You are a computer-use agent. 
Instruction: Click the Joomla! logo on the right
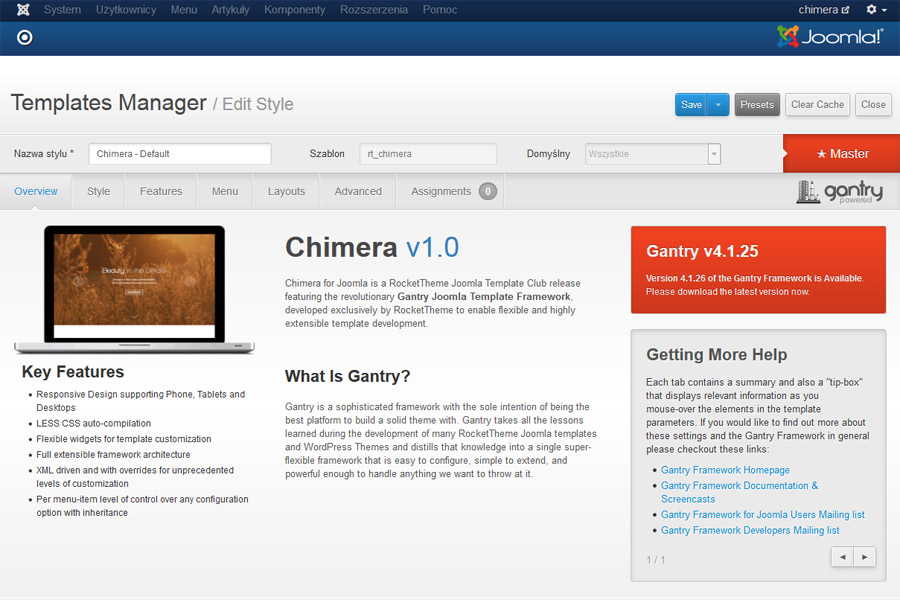coord(830,37)
